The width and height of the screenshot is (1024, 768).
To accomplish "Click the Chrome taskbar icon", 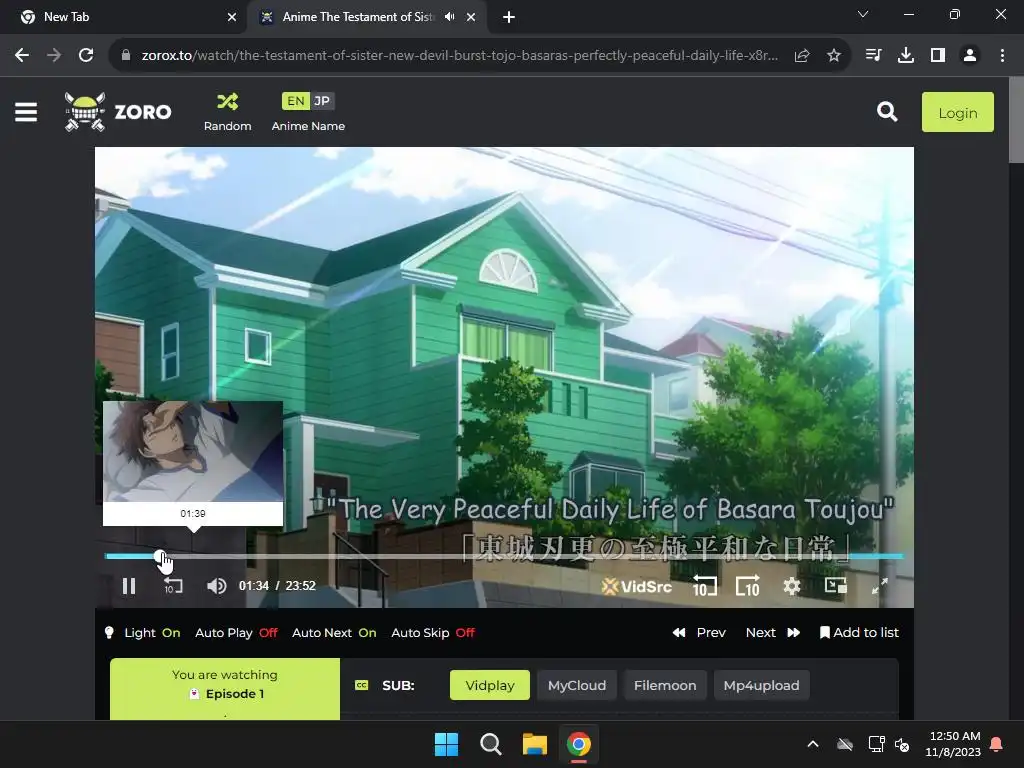I will tap(579, 744).
